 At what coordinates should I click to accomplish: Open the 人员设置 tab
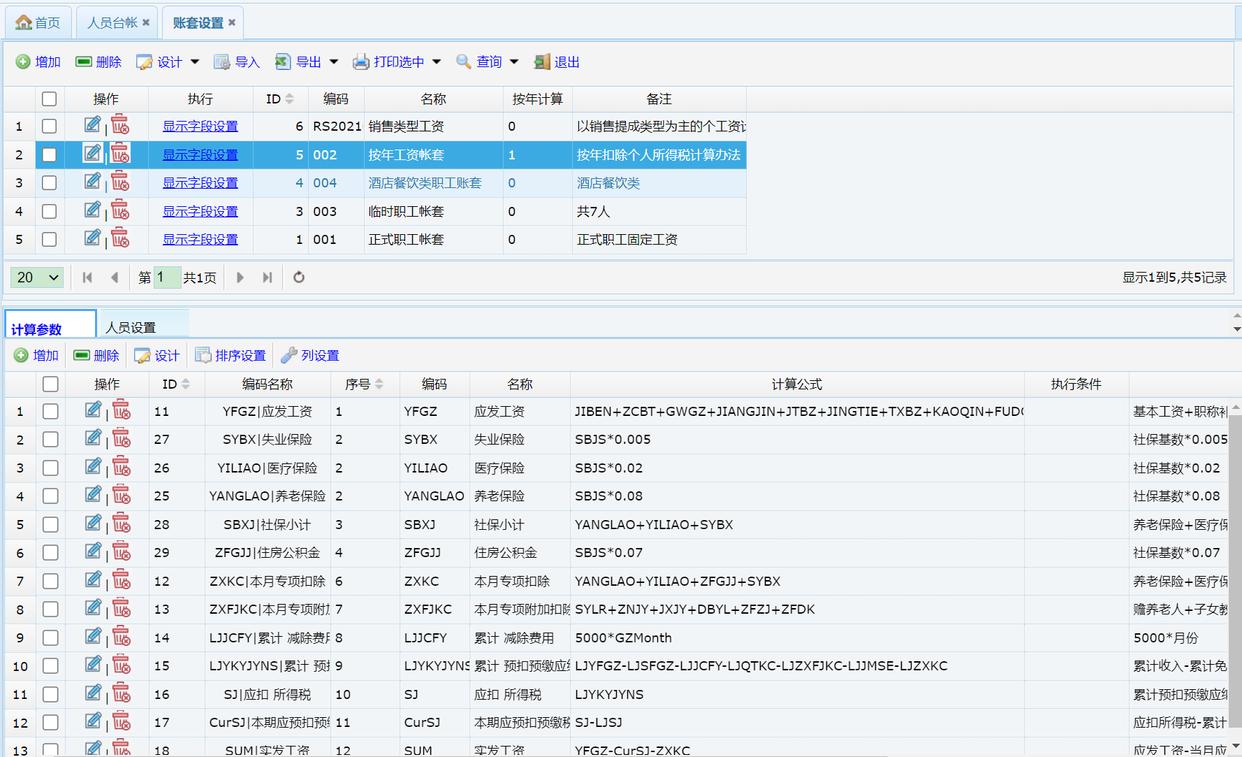coord(131,327)
